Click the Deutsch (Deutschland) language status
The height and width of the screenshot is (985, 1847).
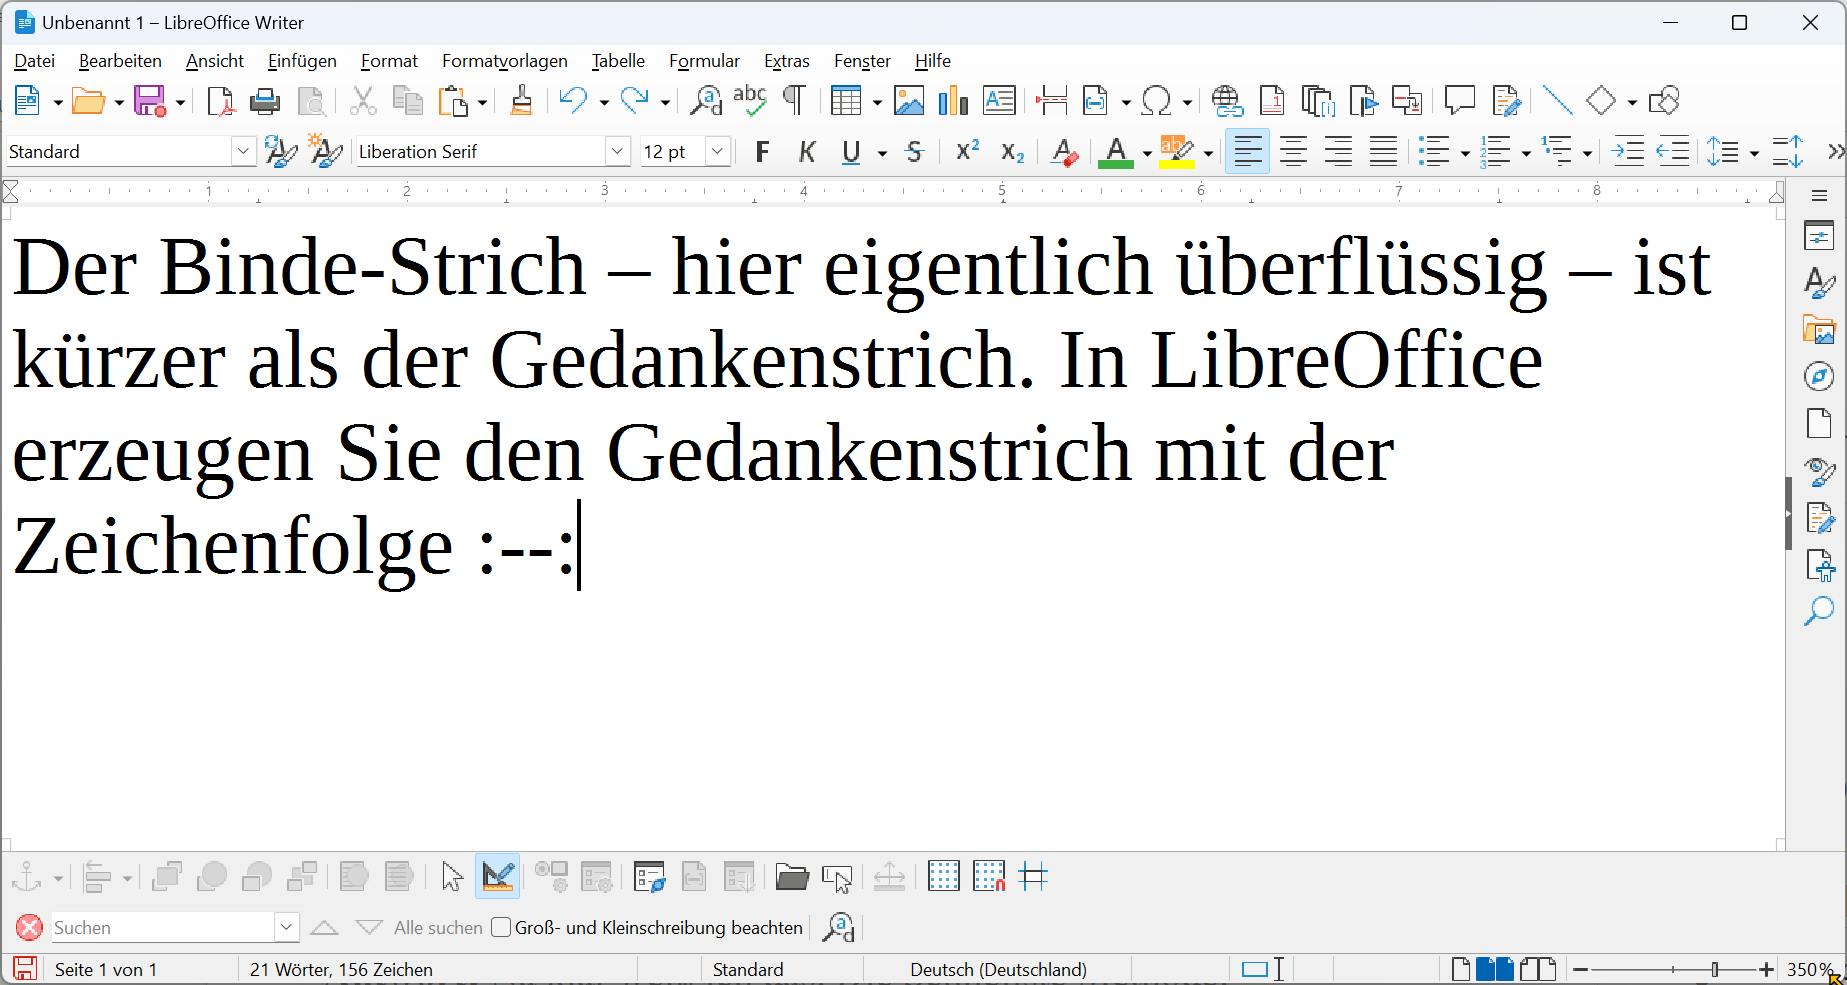tap(998, 970)
